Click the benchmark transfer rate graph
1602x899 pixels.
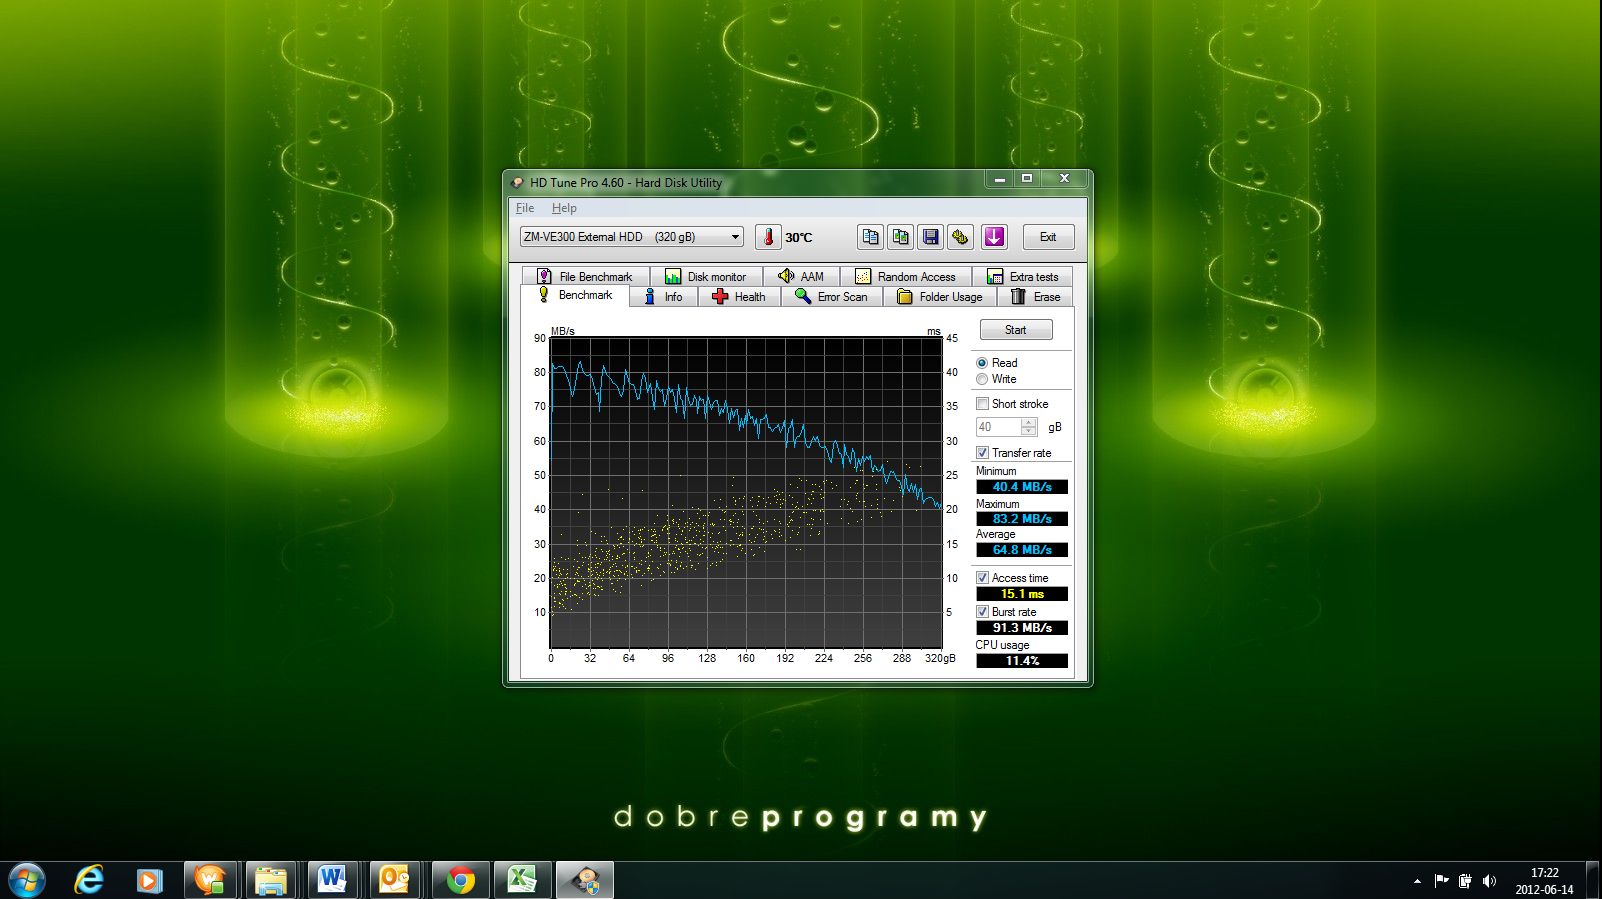pyautogui.click(x=746, y=493)
